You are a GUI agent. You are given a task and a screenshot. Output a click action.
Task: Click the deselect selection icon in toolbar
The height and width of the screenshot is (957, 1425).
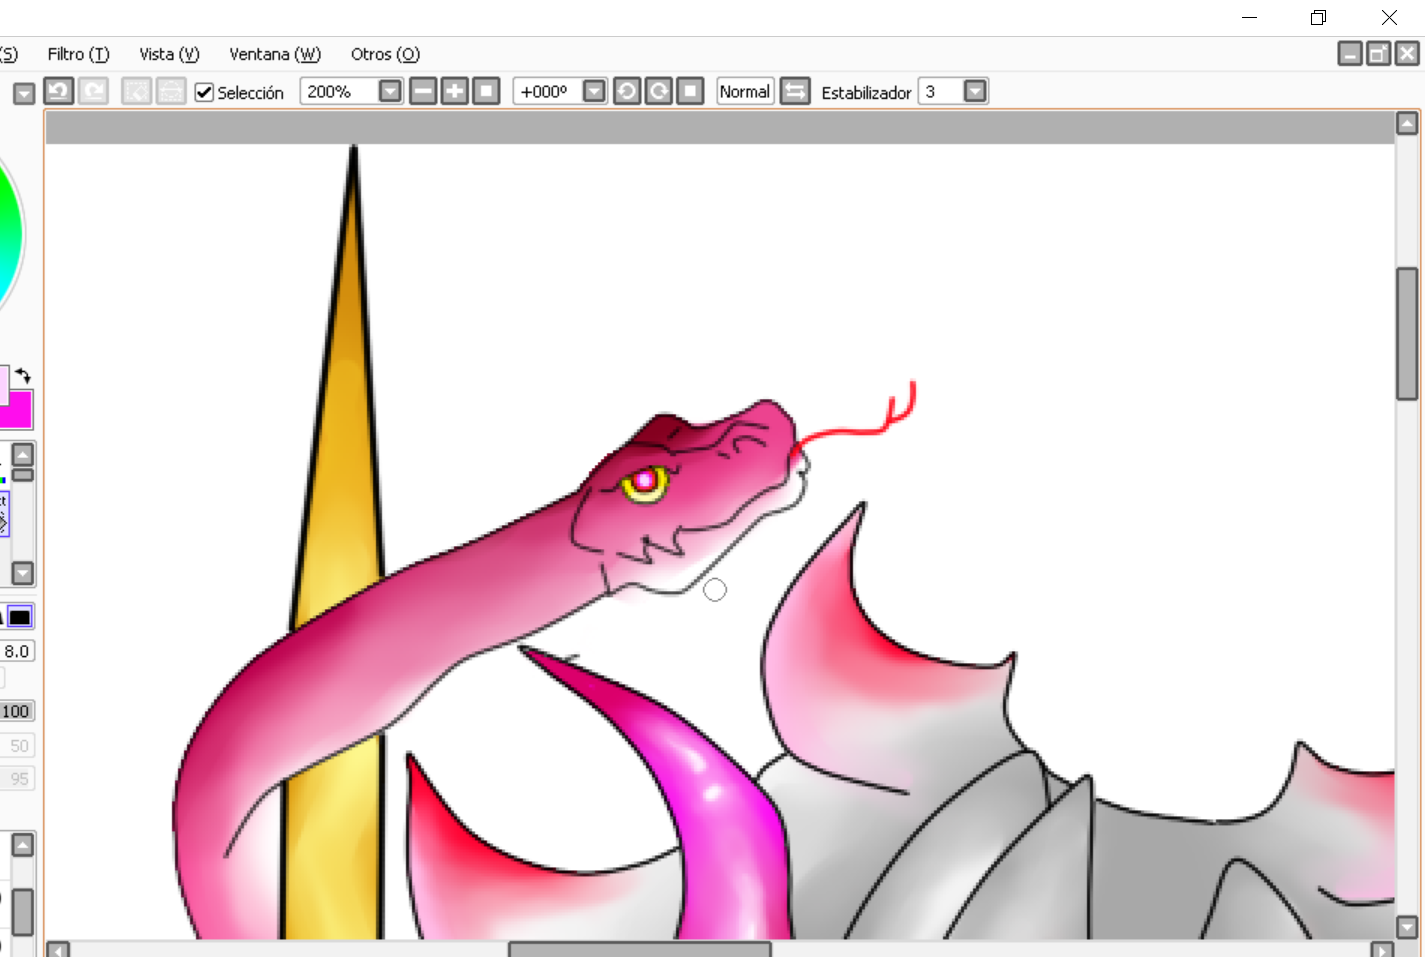coord(136,91)
